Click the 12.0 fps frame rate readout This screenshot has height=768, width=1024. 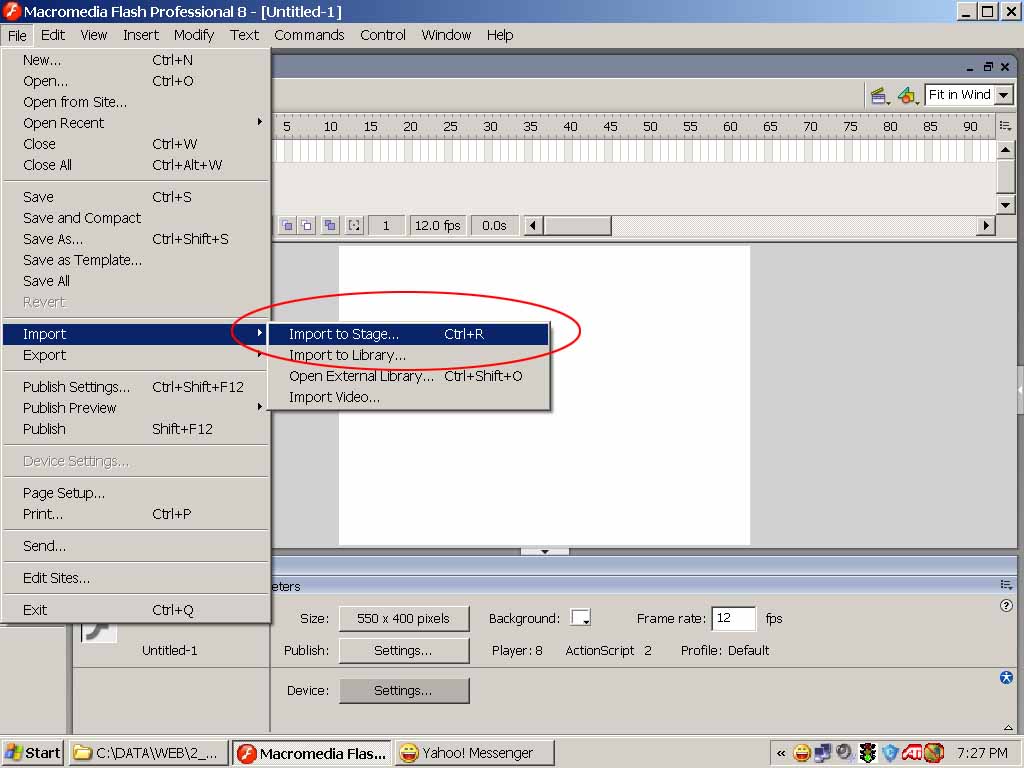(438, 226)
